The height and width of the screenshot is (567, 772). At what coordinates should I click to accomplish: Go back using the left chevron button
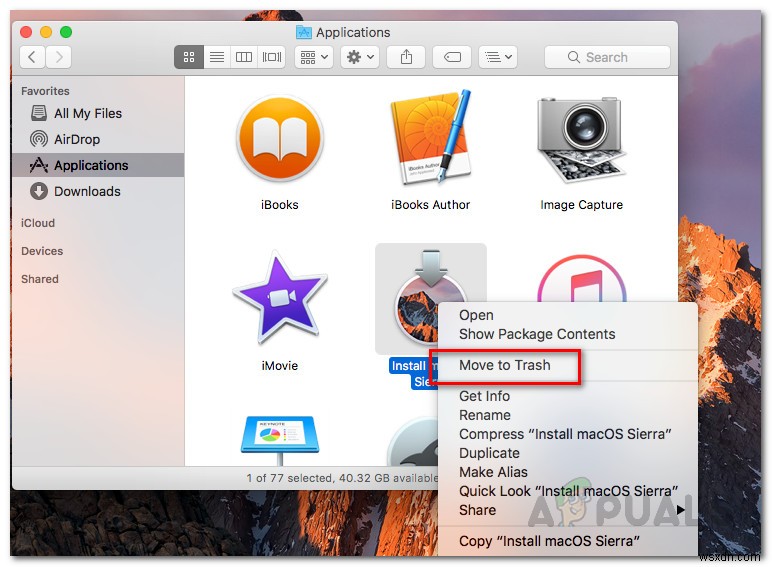[x=32, y=57]
